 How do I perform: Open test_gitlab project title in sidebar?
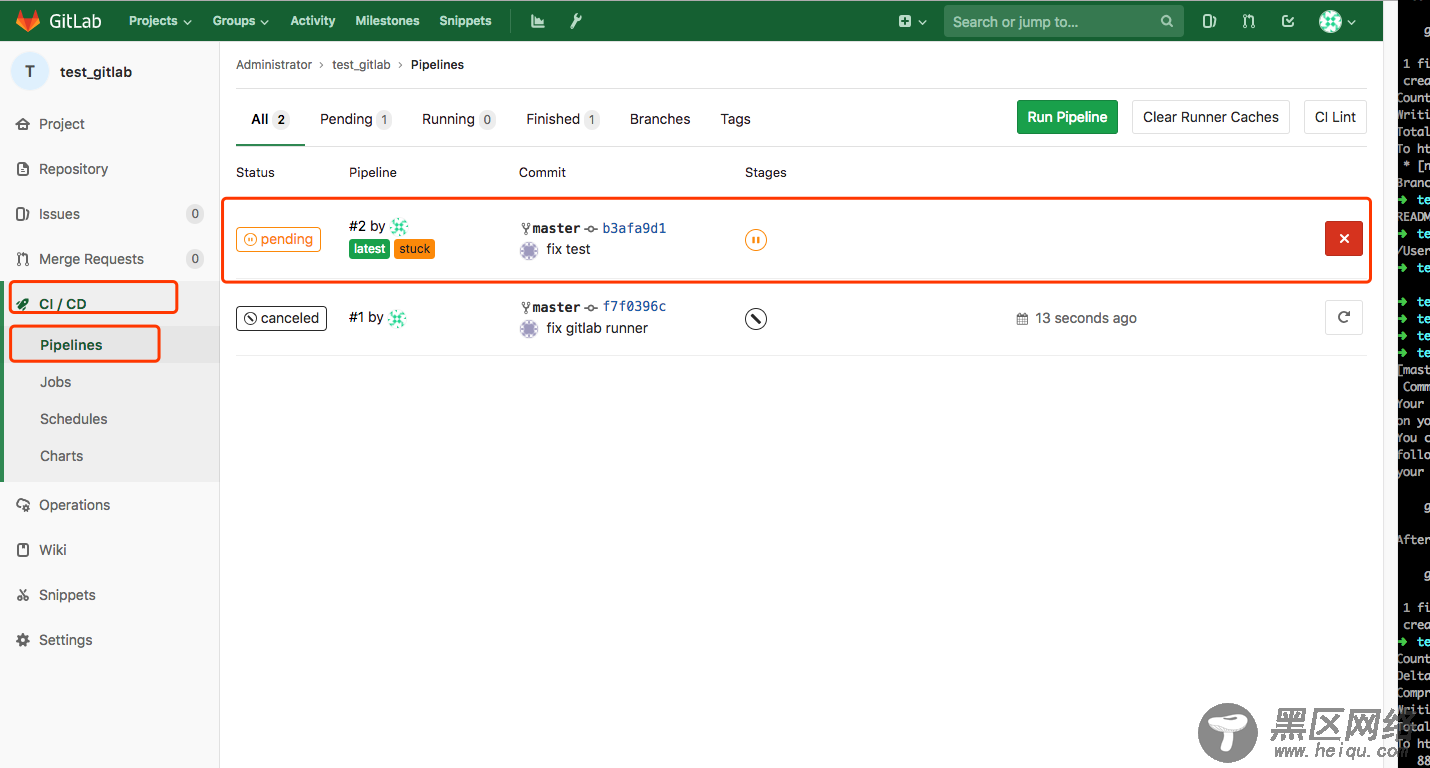[x=96, y=72]
